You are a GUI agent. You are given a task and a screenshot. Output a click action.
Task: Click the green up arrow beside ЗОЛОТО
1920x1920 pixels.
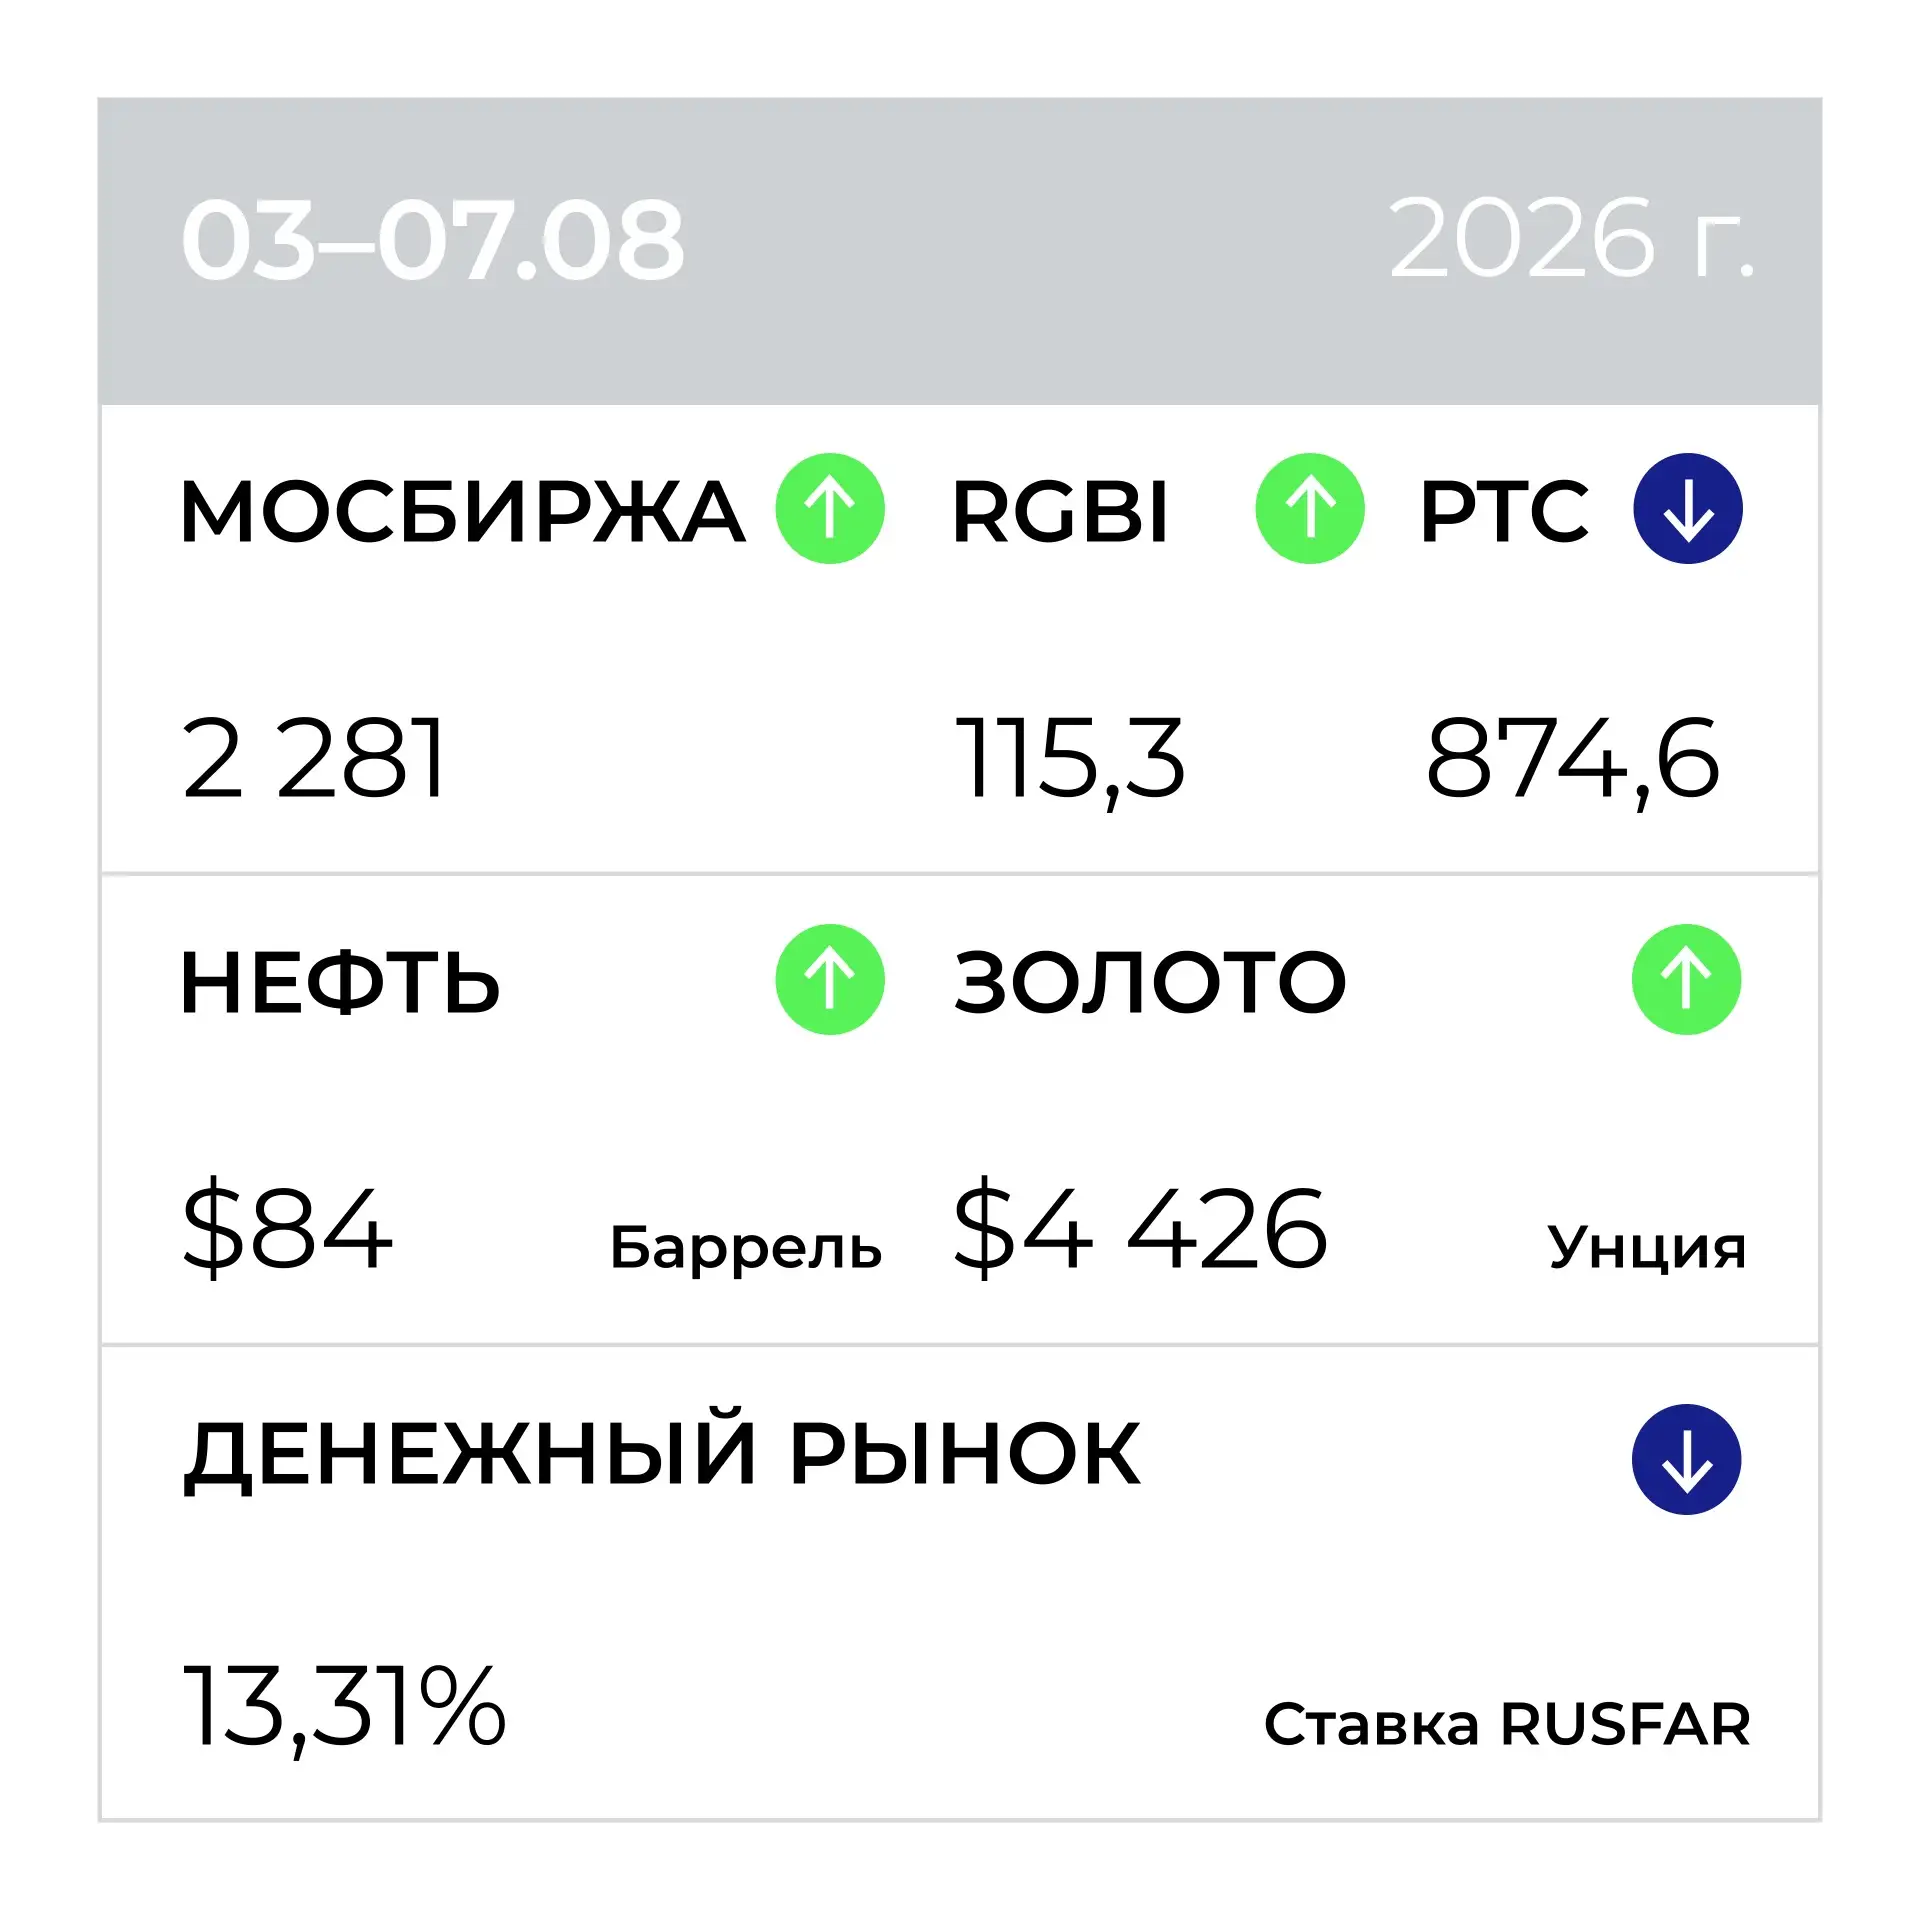click(x=1687, y=979)
